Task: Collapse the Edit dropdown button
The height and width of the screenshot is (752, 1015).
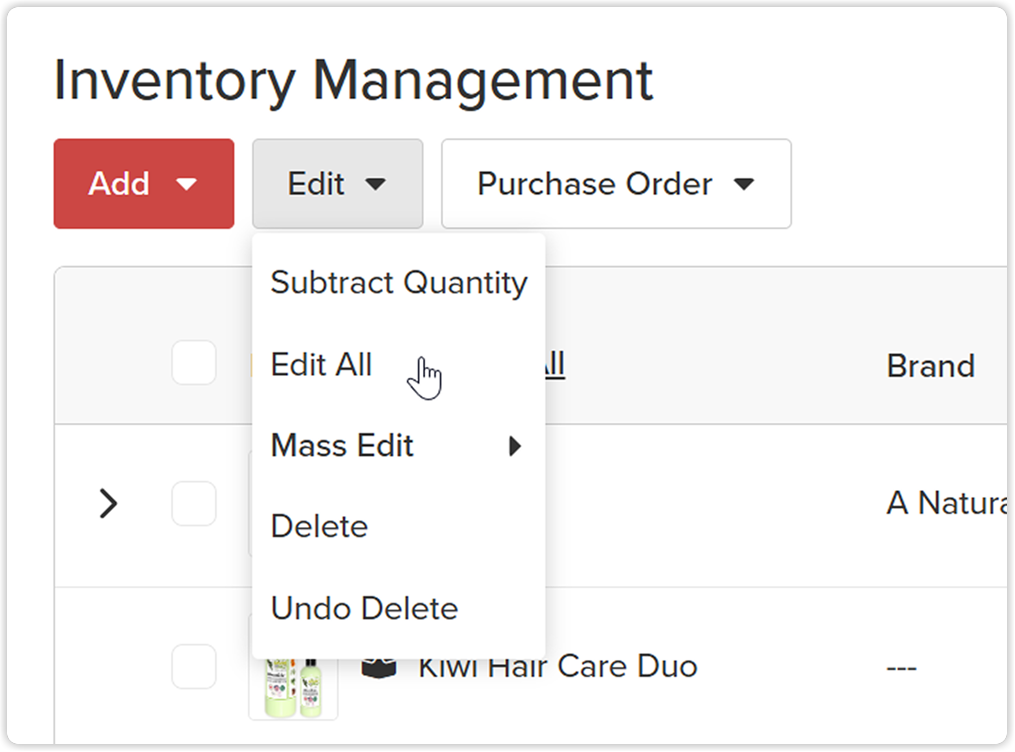Action: [337, 184]
